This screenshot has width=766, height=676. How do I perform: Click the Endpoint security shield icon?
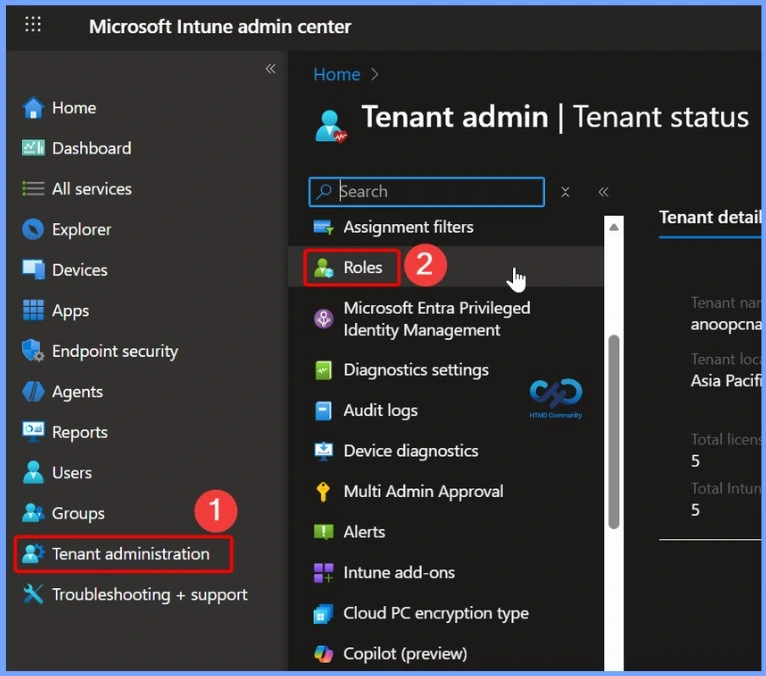[33, 351]
